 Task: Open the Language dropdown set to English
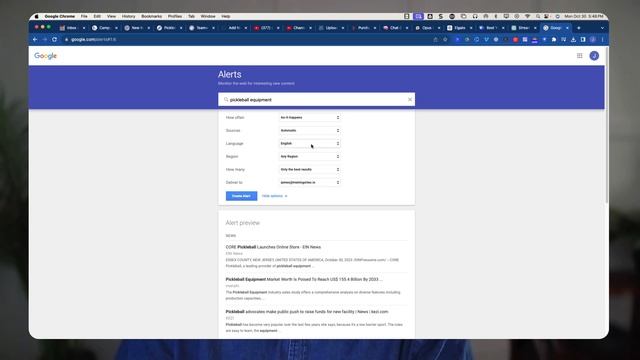click(x=310, y=144)
